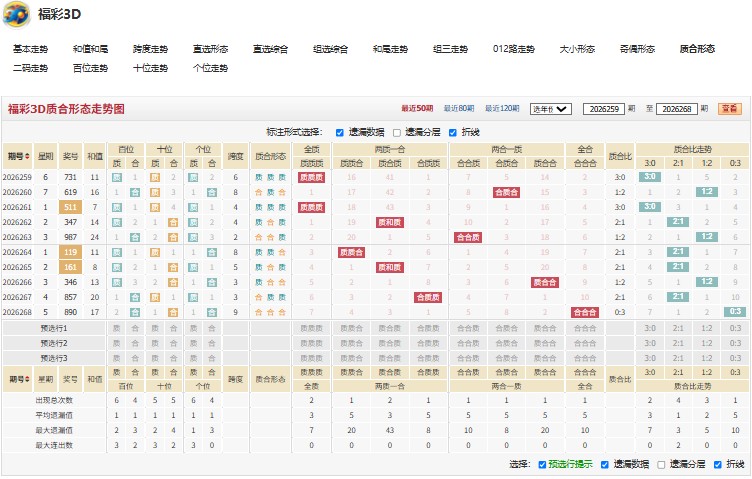
Task: Click the 预选行3 row label
Action: (54, 358)
